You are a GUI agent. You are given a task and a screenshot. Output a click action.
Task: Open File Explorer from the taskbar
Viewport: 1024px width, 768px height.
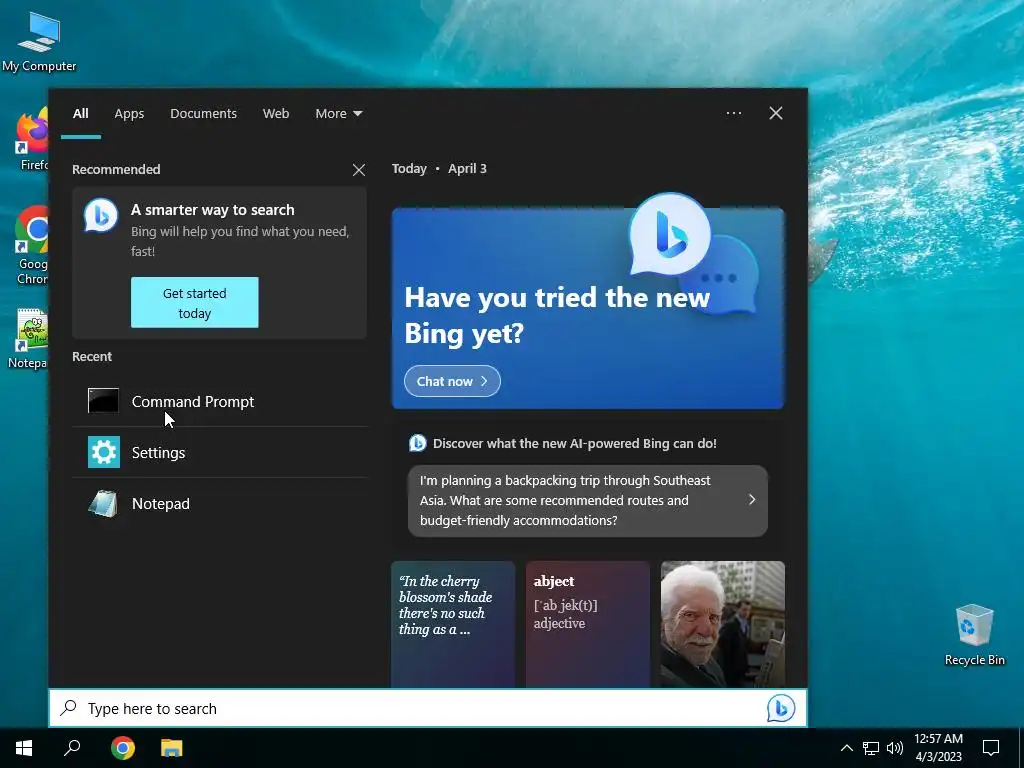[x=172, y=748]
